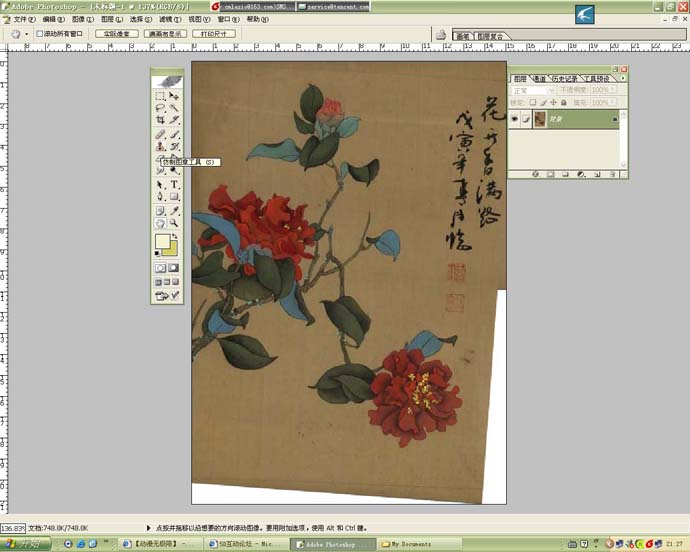This screenshot has height=552, width=690.
Task: Select the Magic Wand tool
Action: tap(174, 108)
